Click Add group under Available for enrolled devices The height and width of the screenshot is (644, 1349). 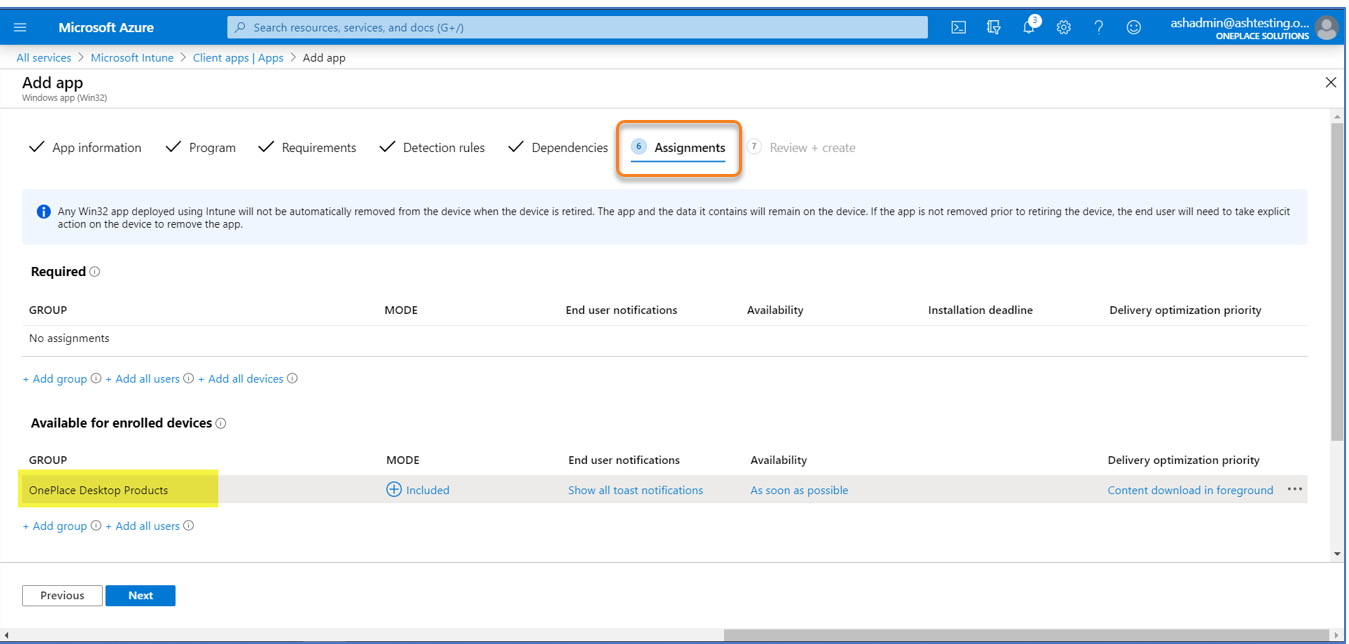pos(55,526)
